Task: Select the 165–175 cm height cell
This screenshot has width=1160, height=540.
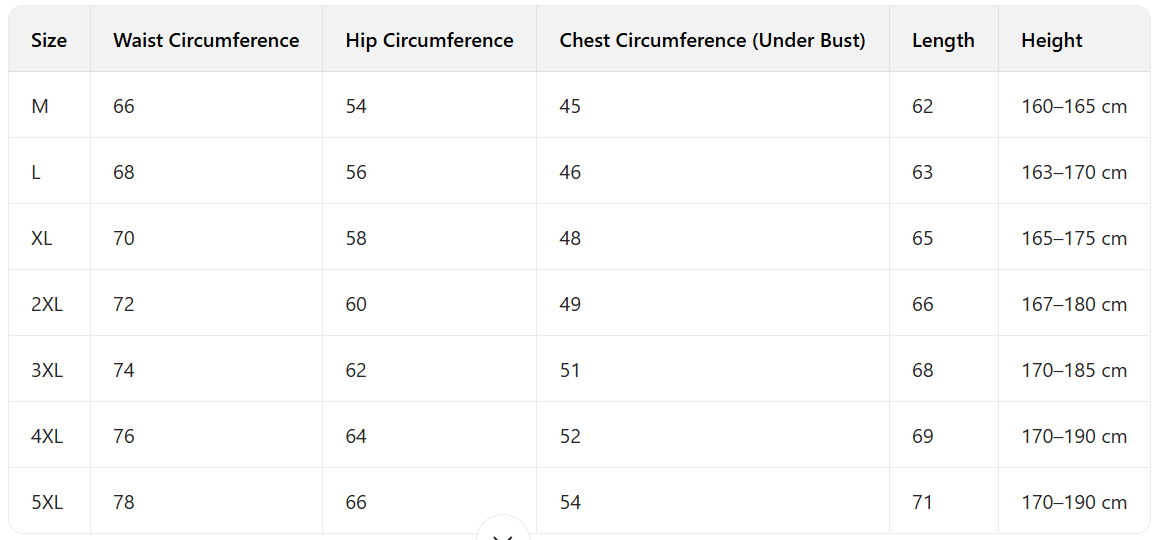Action: (x=1074, y=238)
